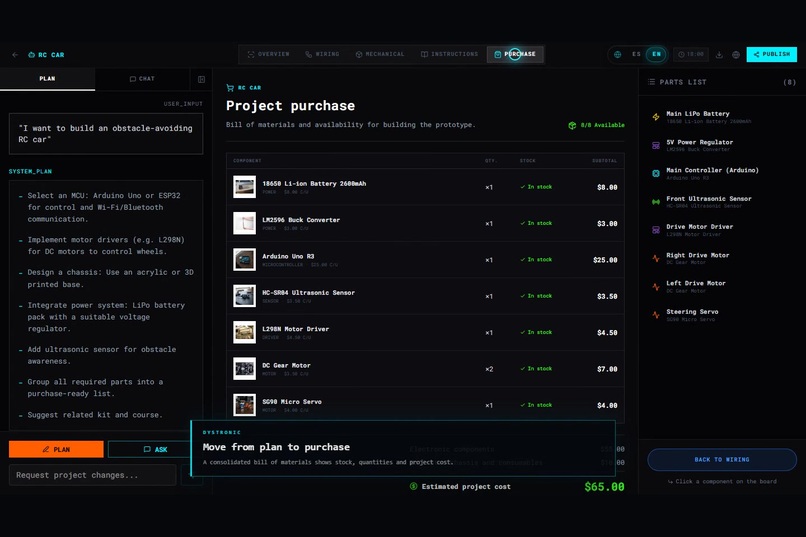Click the user input prompt box
806x537 pixels.
point(106,134)
